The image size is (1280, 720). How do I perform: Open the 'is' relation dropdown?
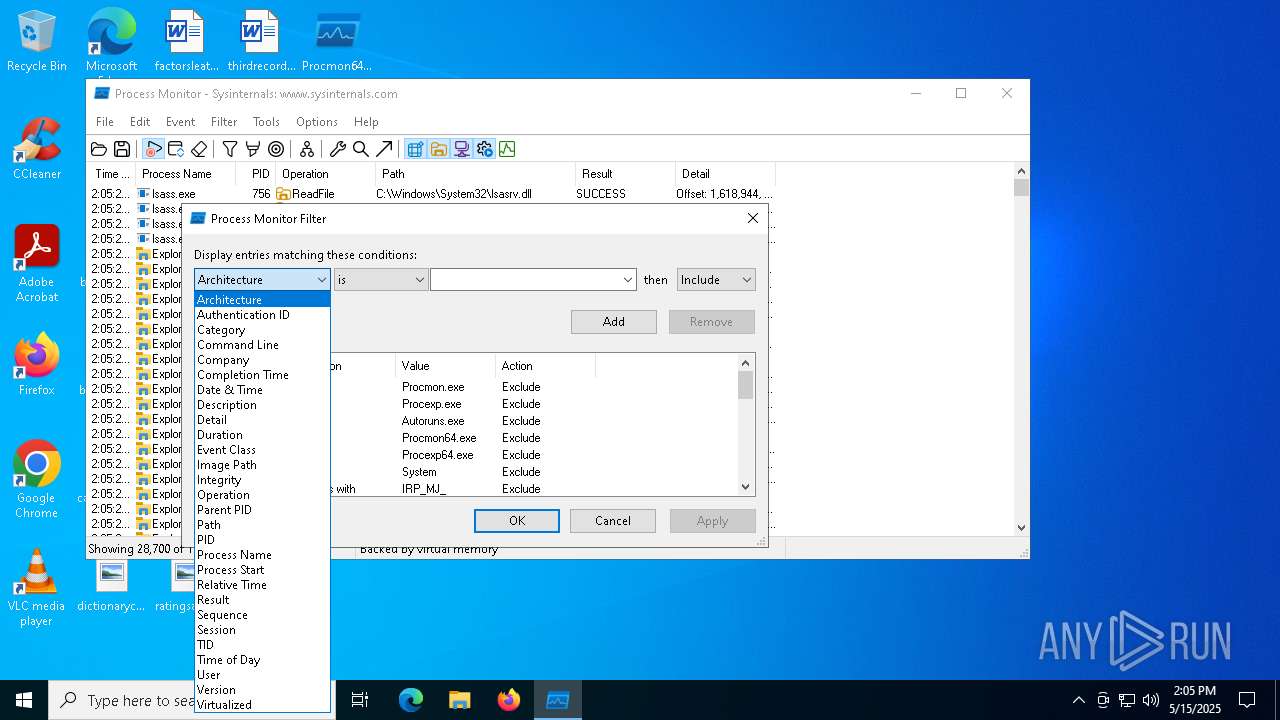(x=381, y=280)
